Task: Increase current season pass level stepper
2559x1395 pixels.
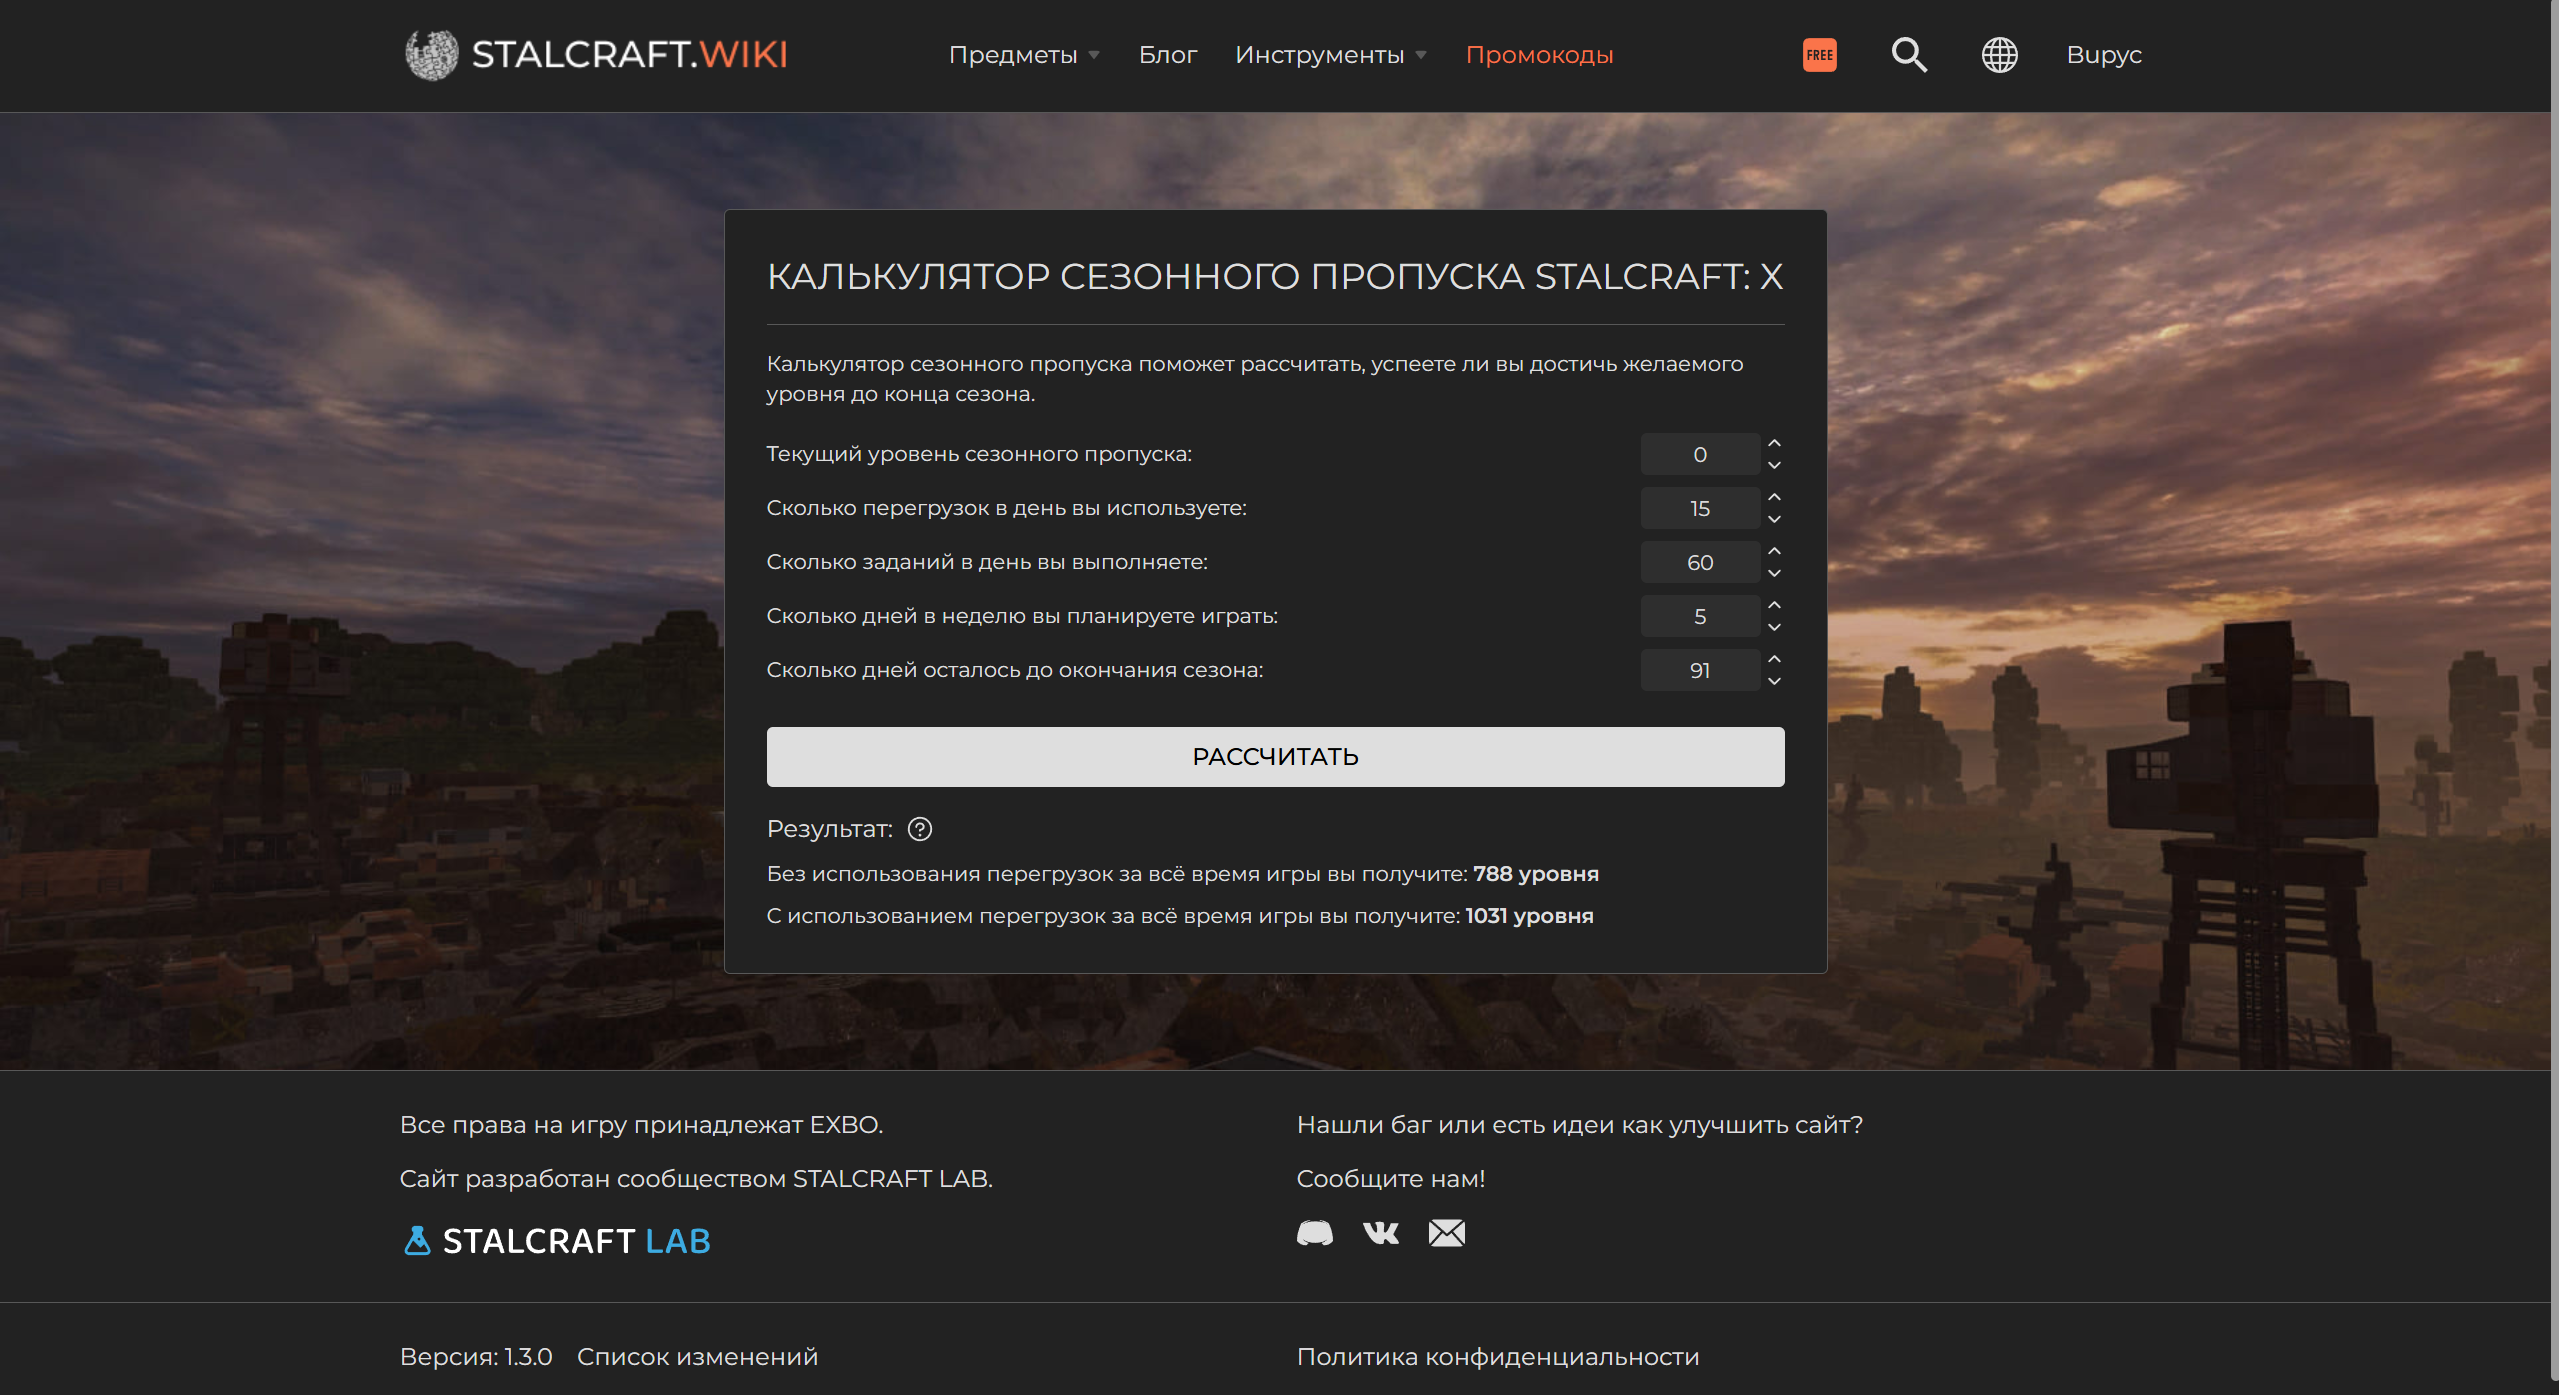Action: [x=1774, y=443]
